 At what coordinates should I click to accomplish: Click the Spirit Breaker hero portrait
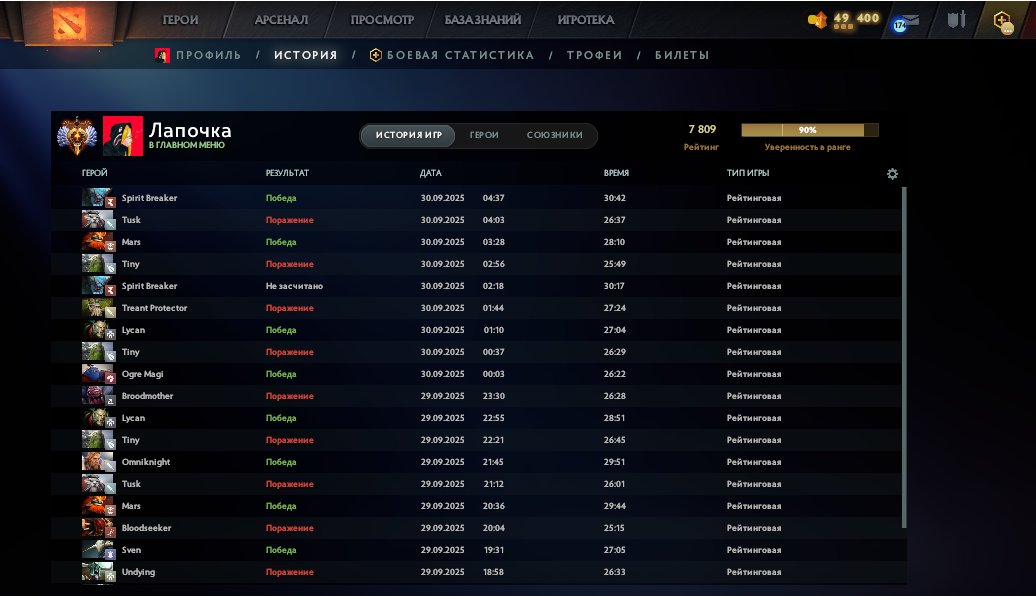(x=94, y=197)
